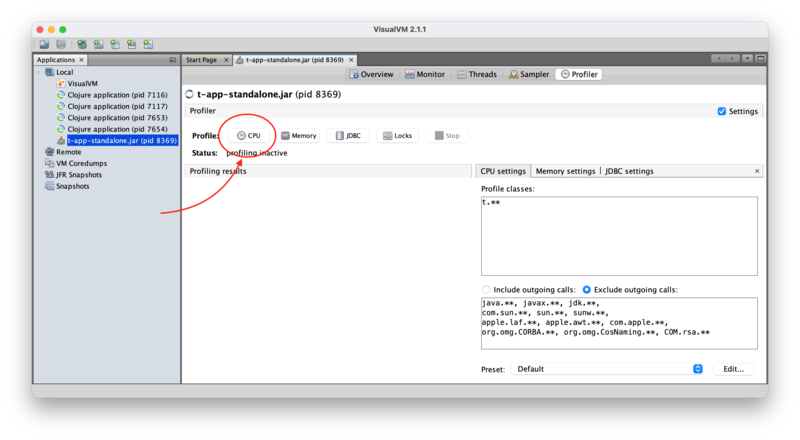
Task: Click inside the Profile classes text area
Action: tap(619, 236)
